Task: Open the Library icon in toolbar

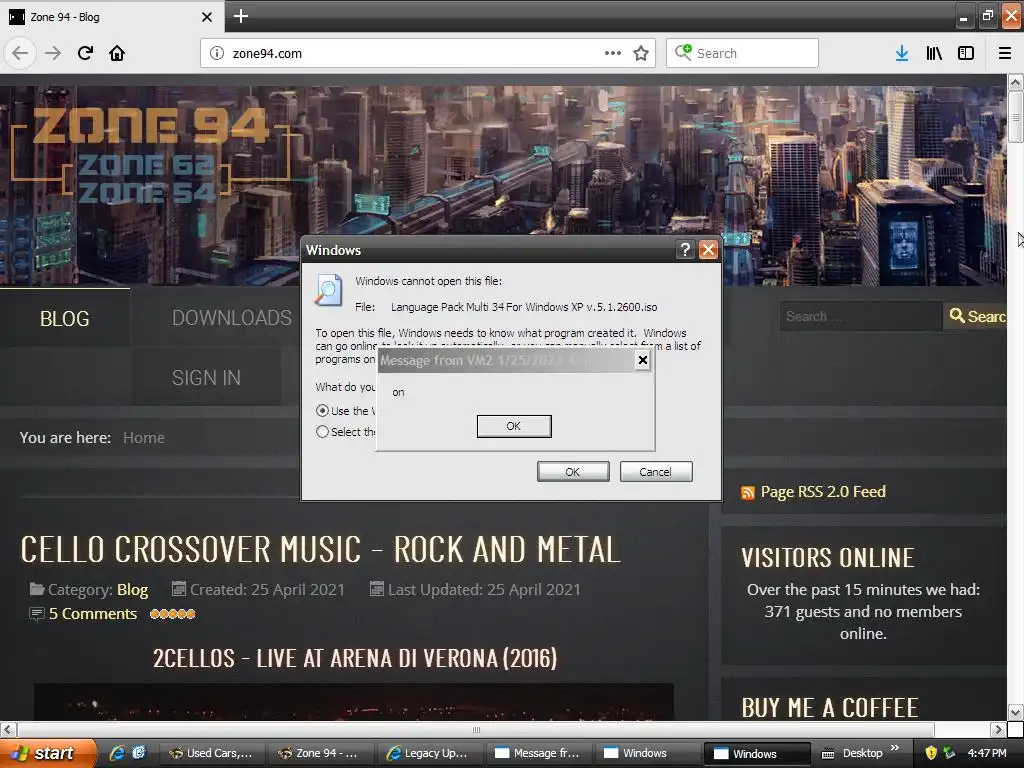Action: 934,53
